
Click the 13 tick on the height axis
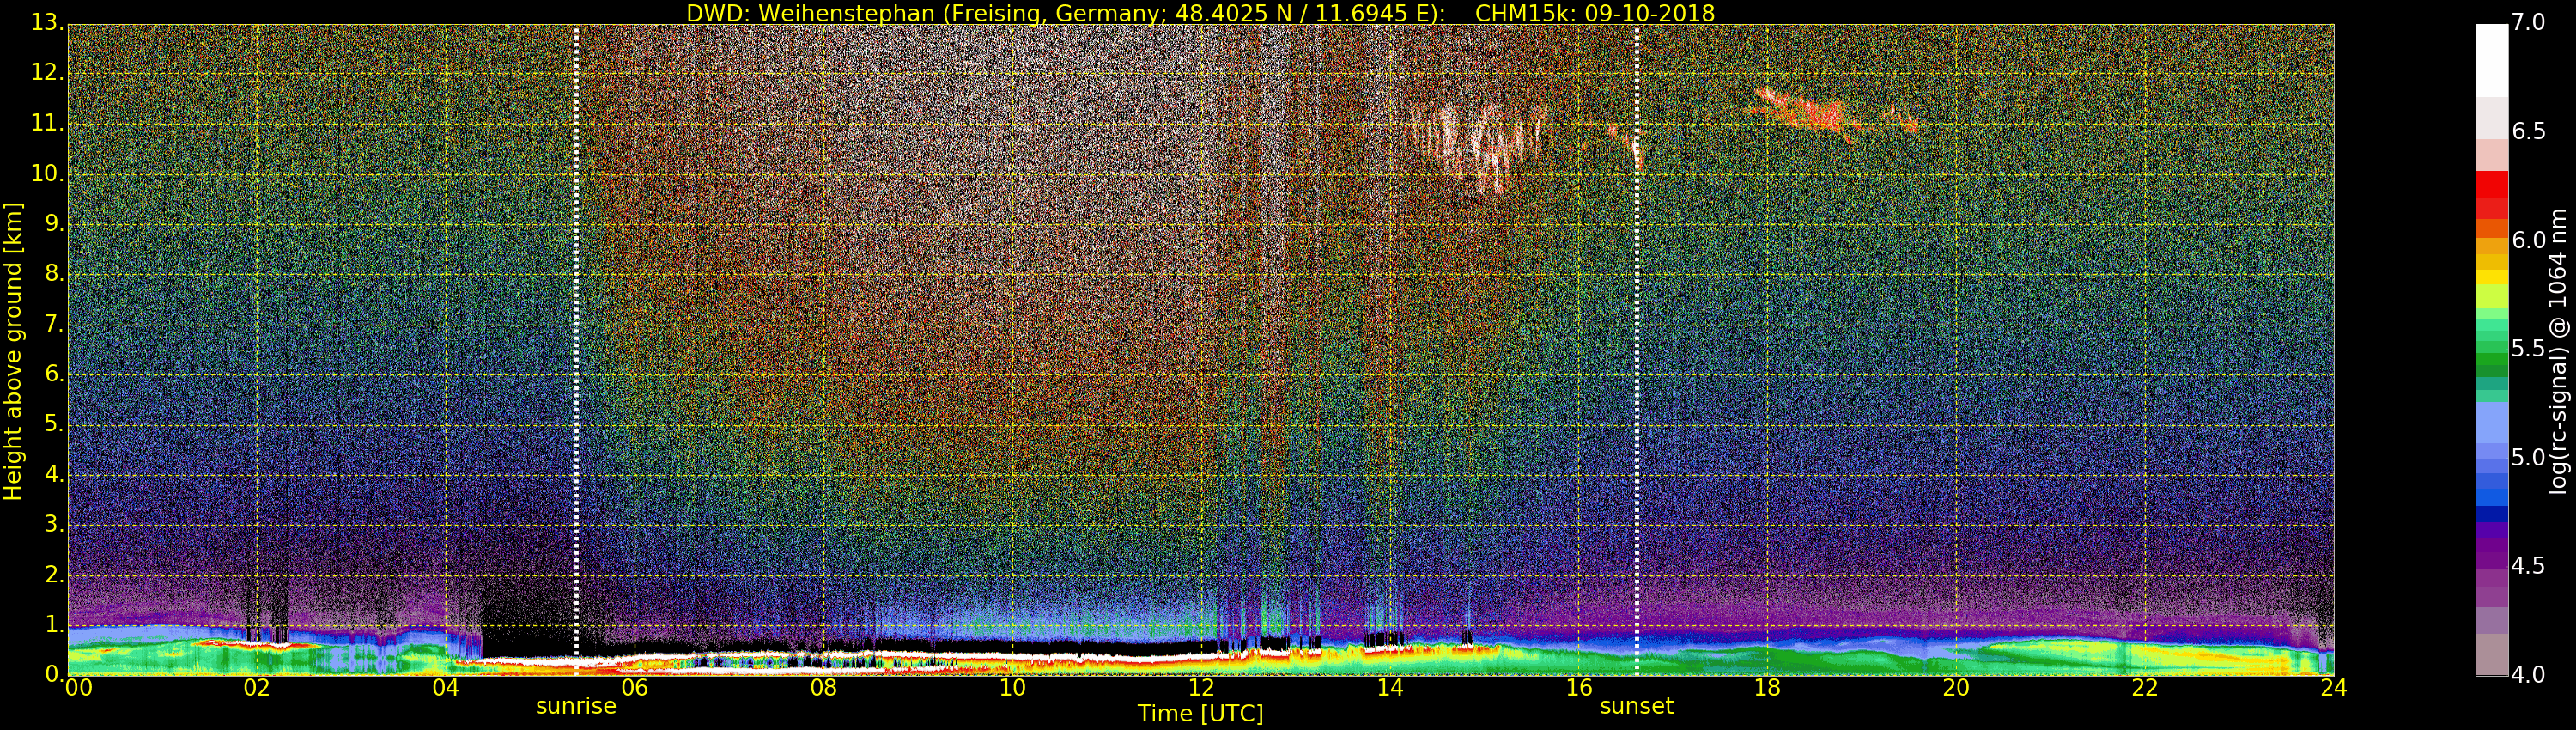(x=45, y=22)
